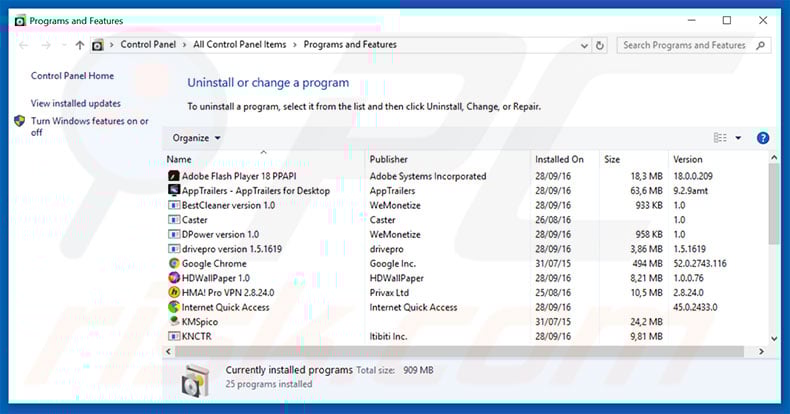
Task: Click the search magnifier icon
Action: click(761, 45)
